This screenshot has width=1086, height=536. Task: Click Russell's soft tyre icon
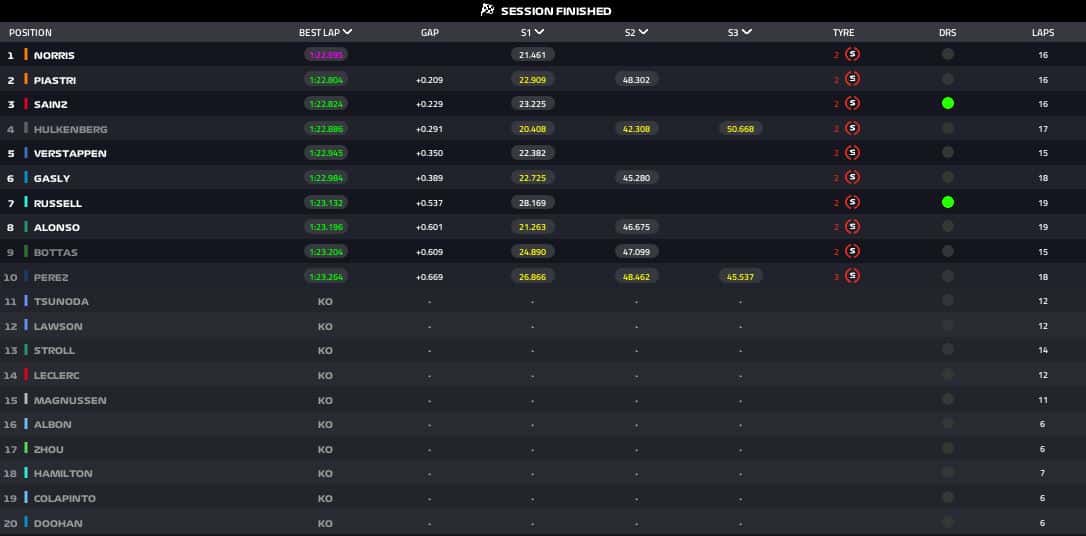point(853,202)
